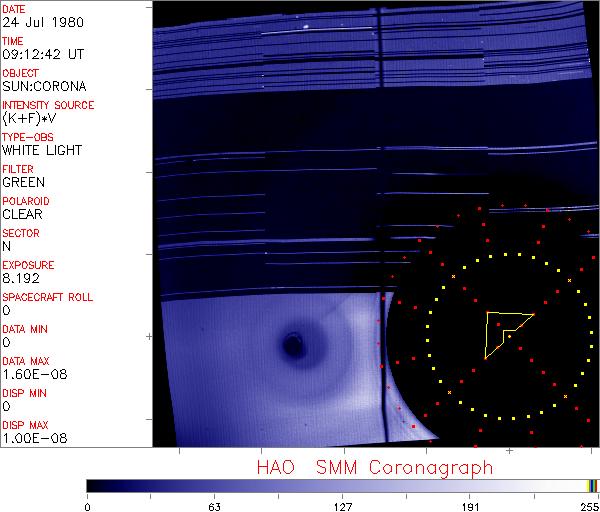Click the DATA MAX value "1.60E-08"
The image size is (600, 512).
pos(30,374)
